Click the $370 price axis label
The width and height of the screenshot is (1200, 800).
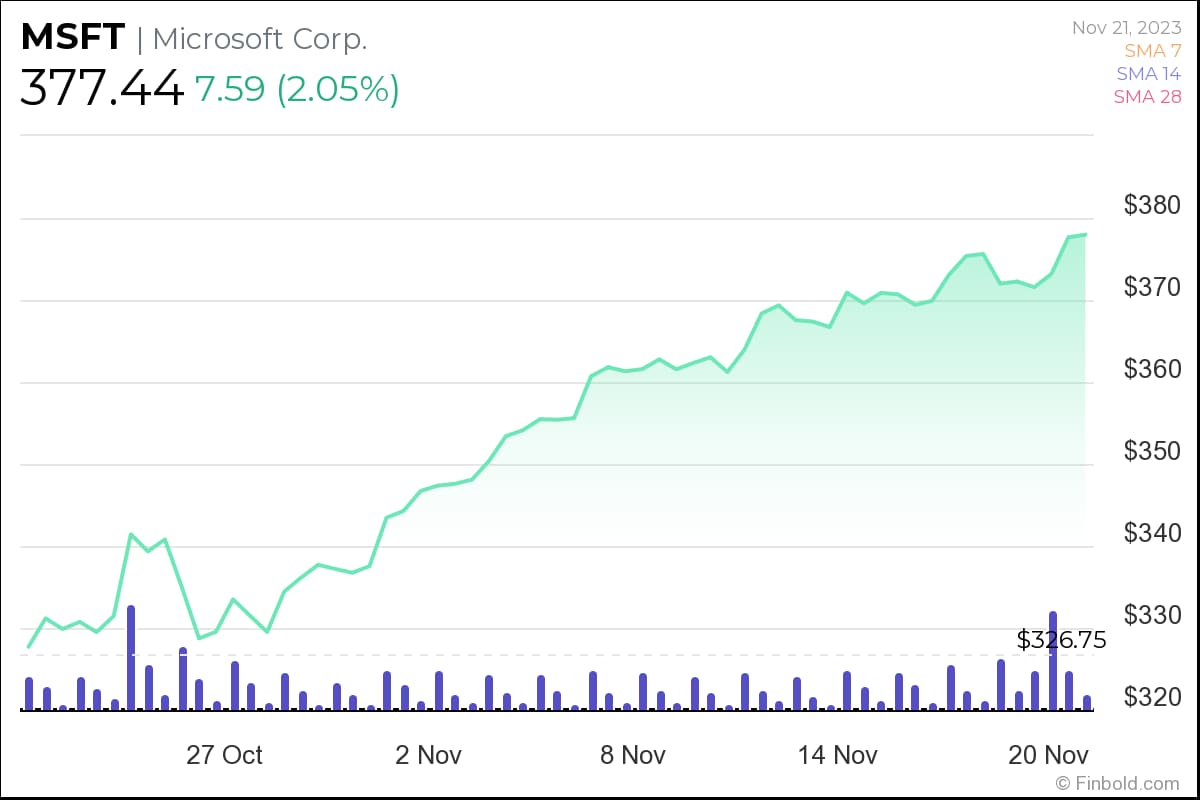coord(1152,288)
